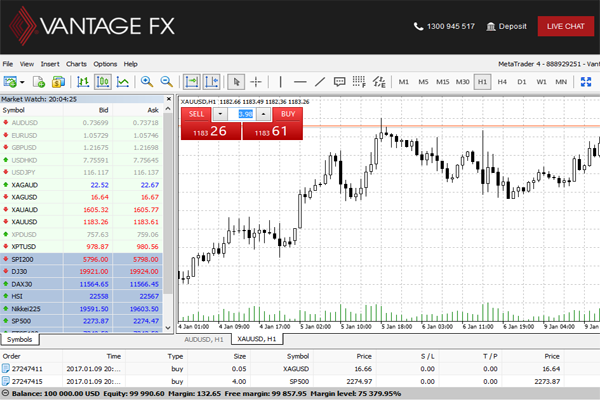
Task: Select the horizontal line drawing tool
Action: tap(300, 82)
